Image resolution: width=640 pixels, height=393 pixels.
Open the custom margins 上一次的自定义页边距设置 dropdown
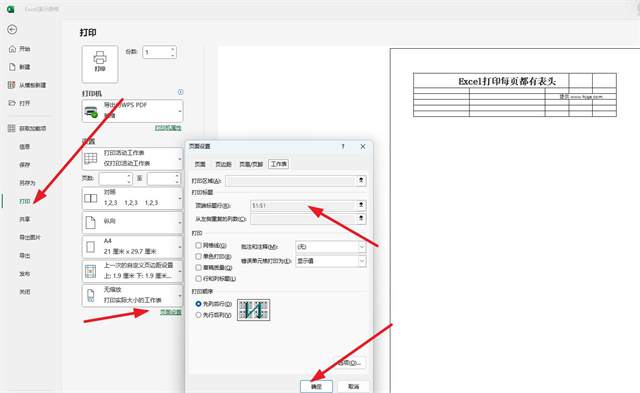133,271
